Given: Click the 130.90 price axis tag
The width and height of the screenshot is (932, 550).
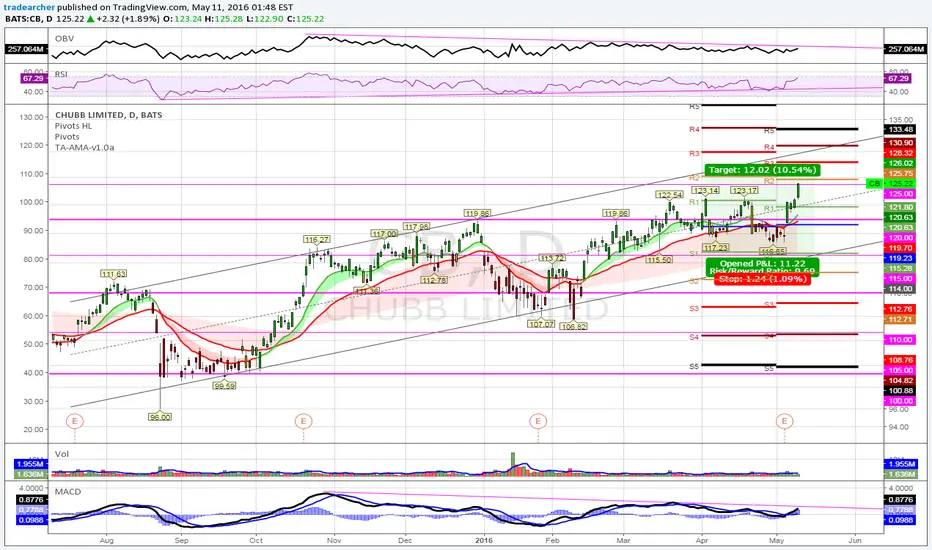Looking at the screenshot, I should (900, 143).
